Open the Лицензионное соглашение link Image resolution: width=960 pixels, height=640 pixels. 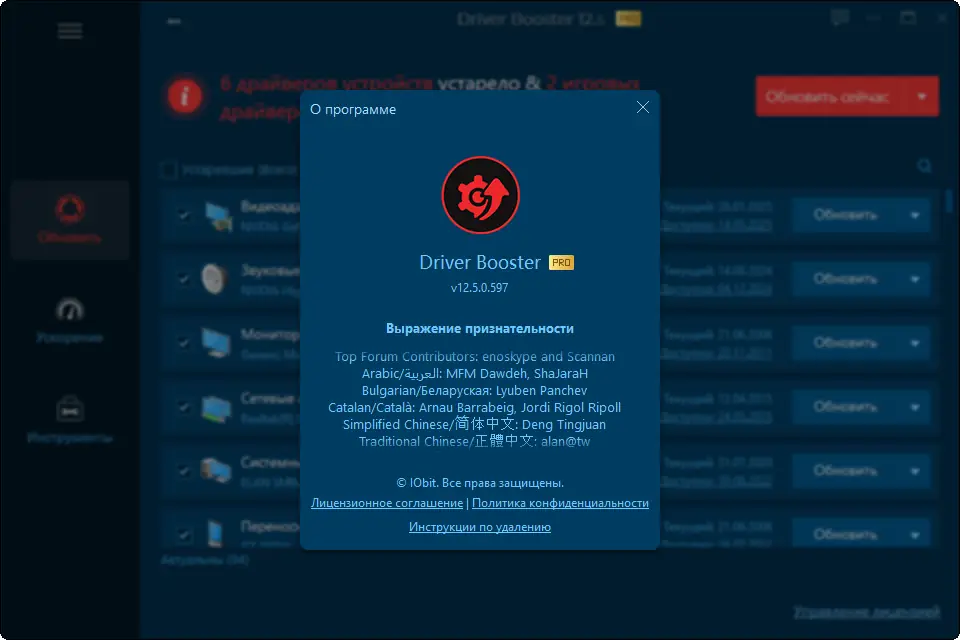click(x=387, y=503)
